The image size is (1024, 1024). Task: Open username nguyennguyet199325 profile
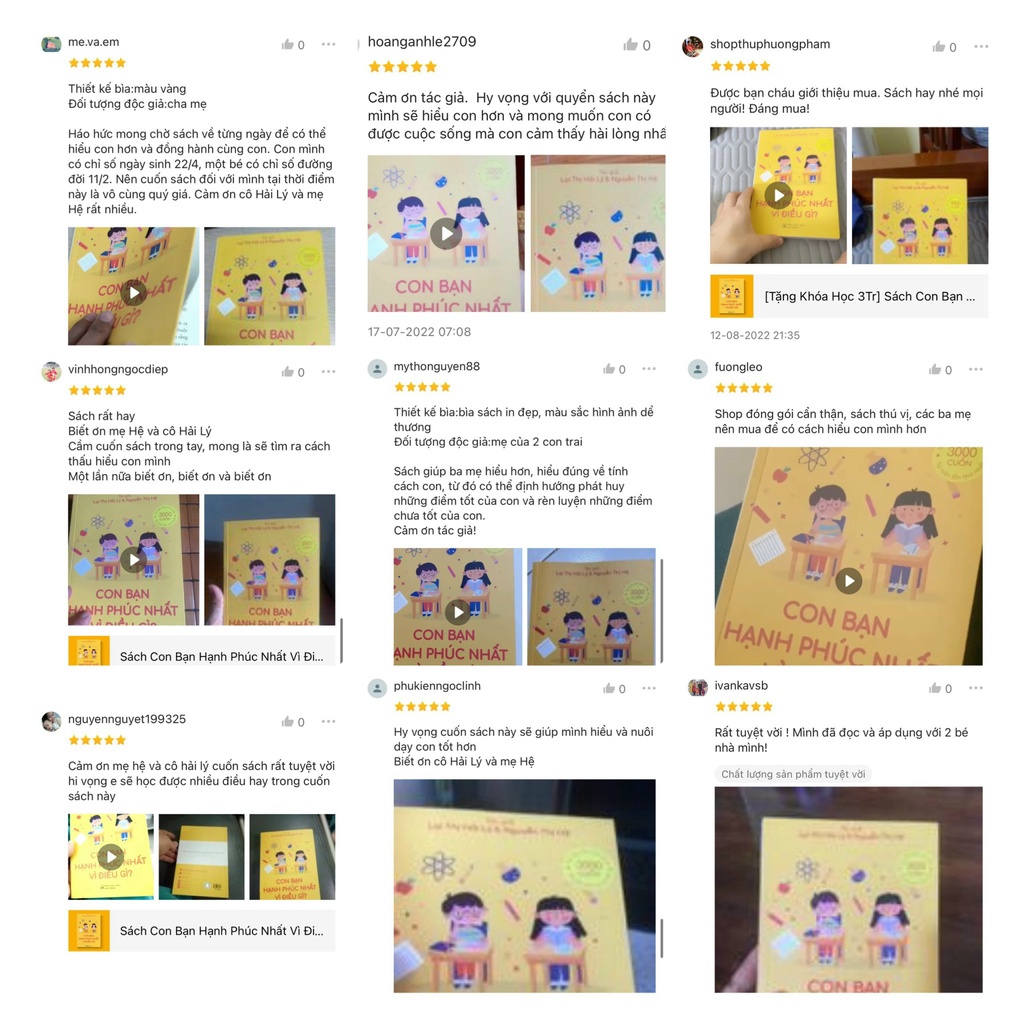[x=127, y=719]
